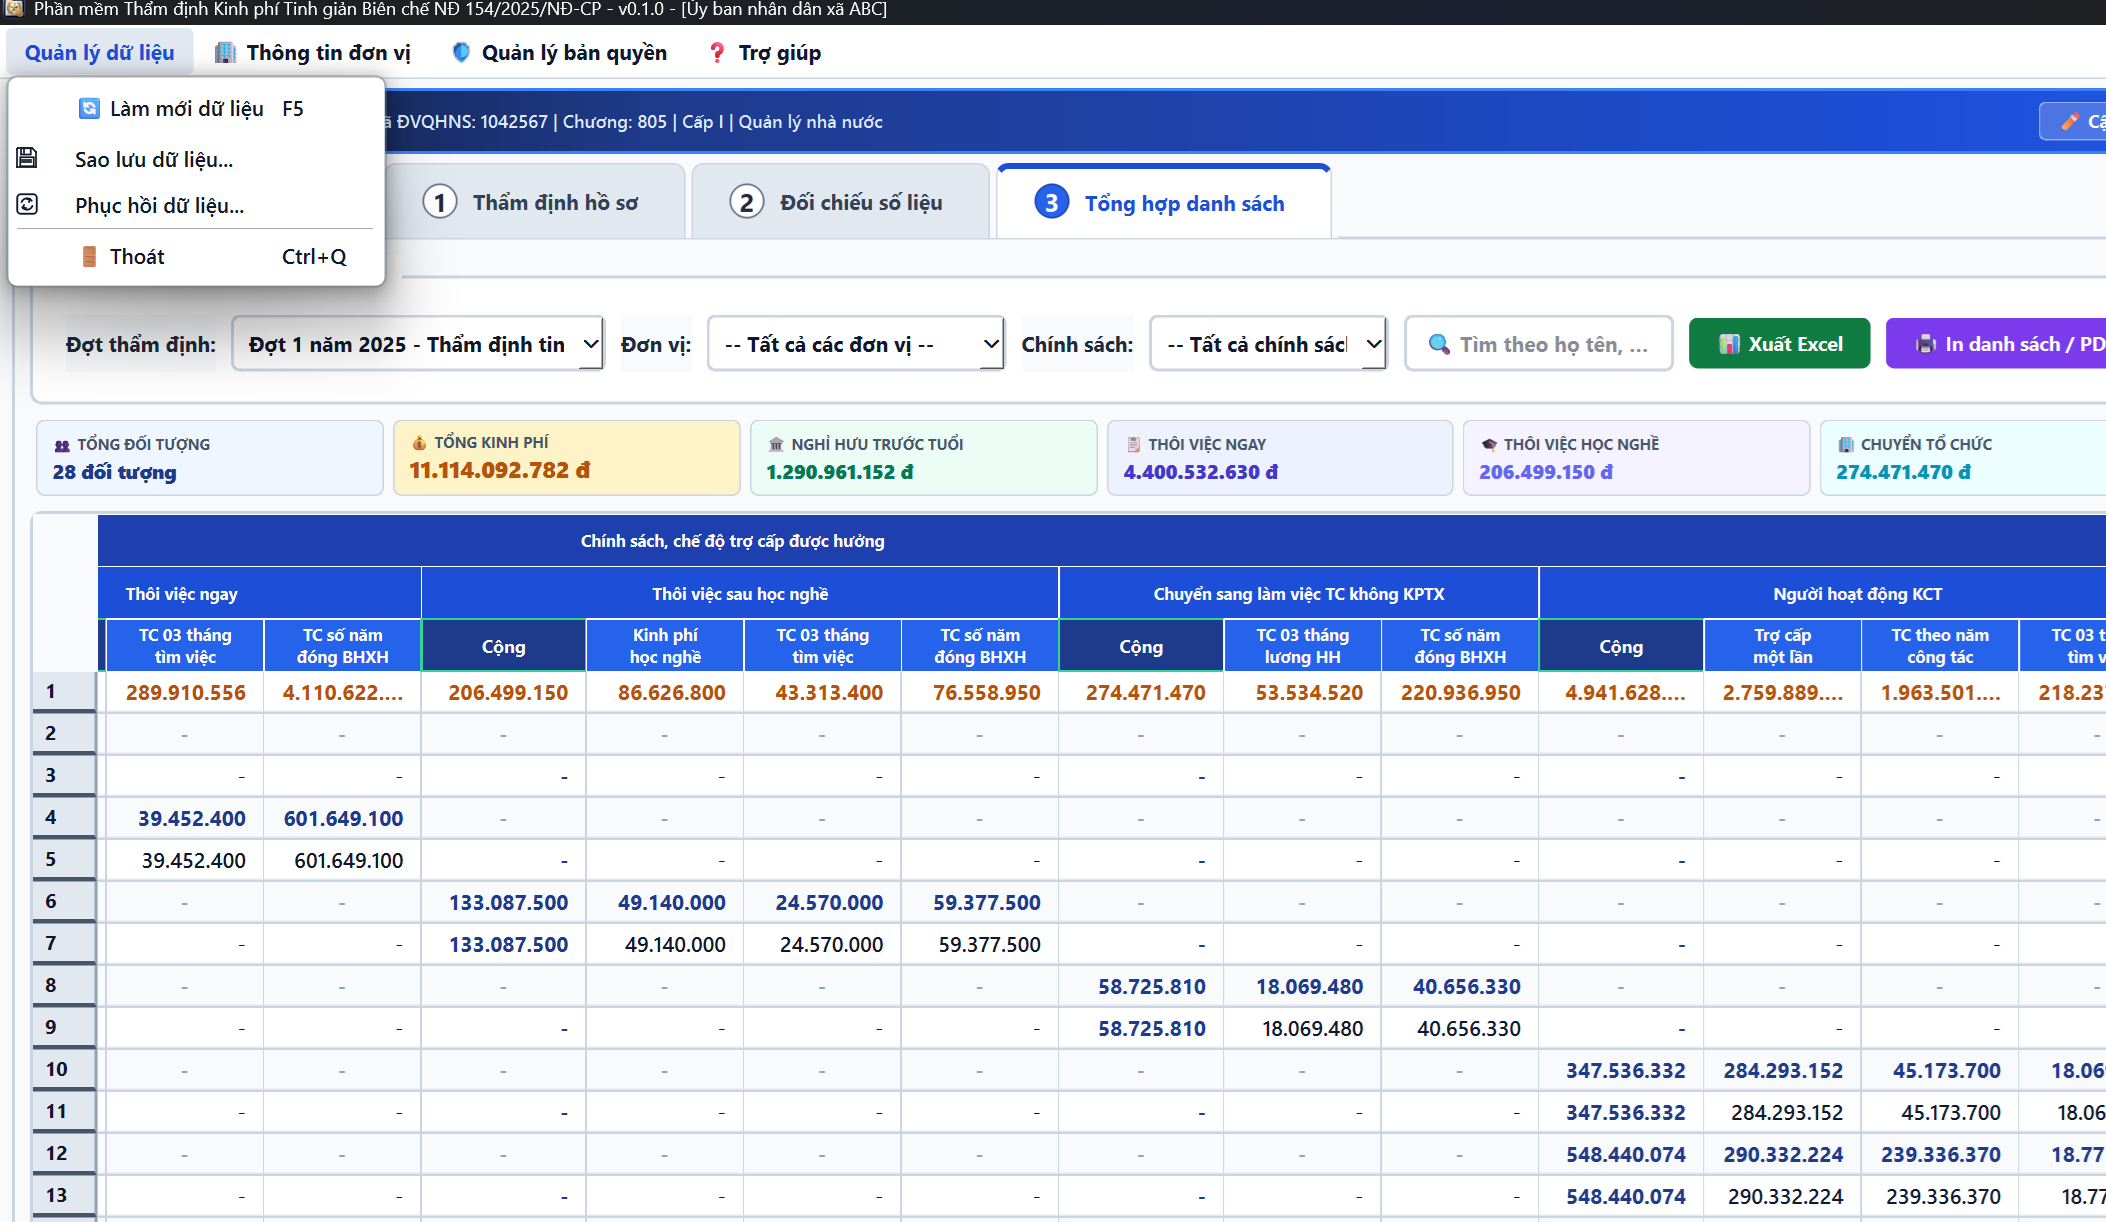Choose Làm mới dữ liệu menu entry

pos(196,108)
